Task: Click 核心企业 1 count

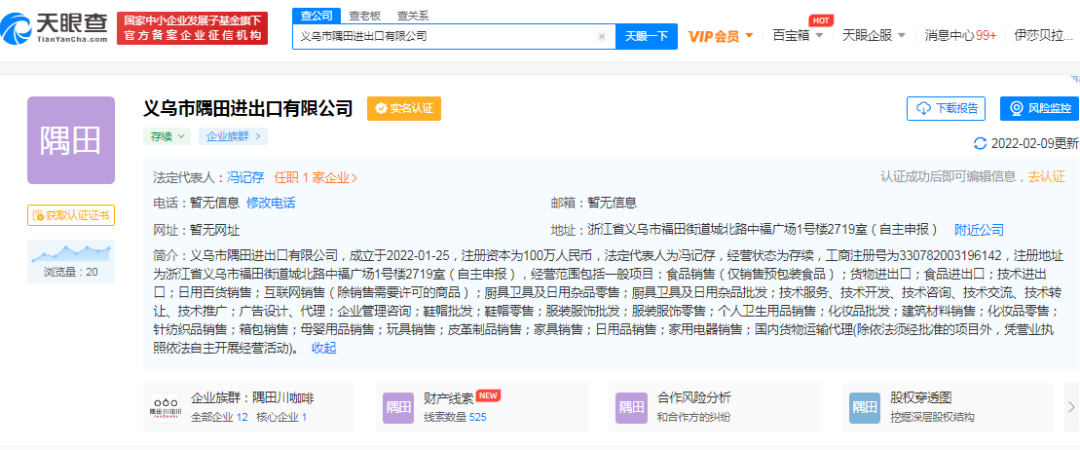Action: (282, 417)
